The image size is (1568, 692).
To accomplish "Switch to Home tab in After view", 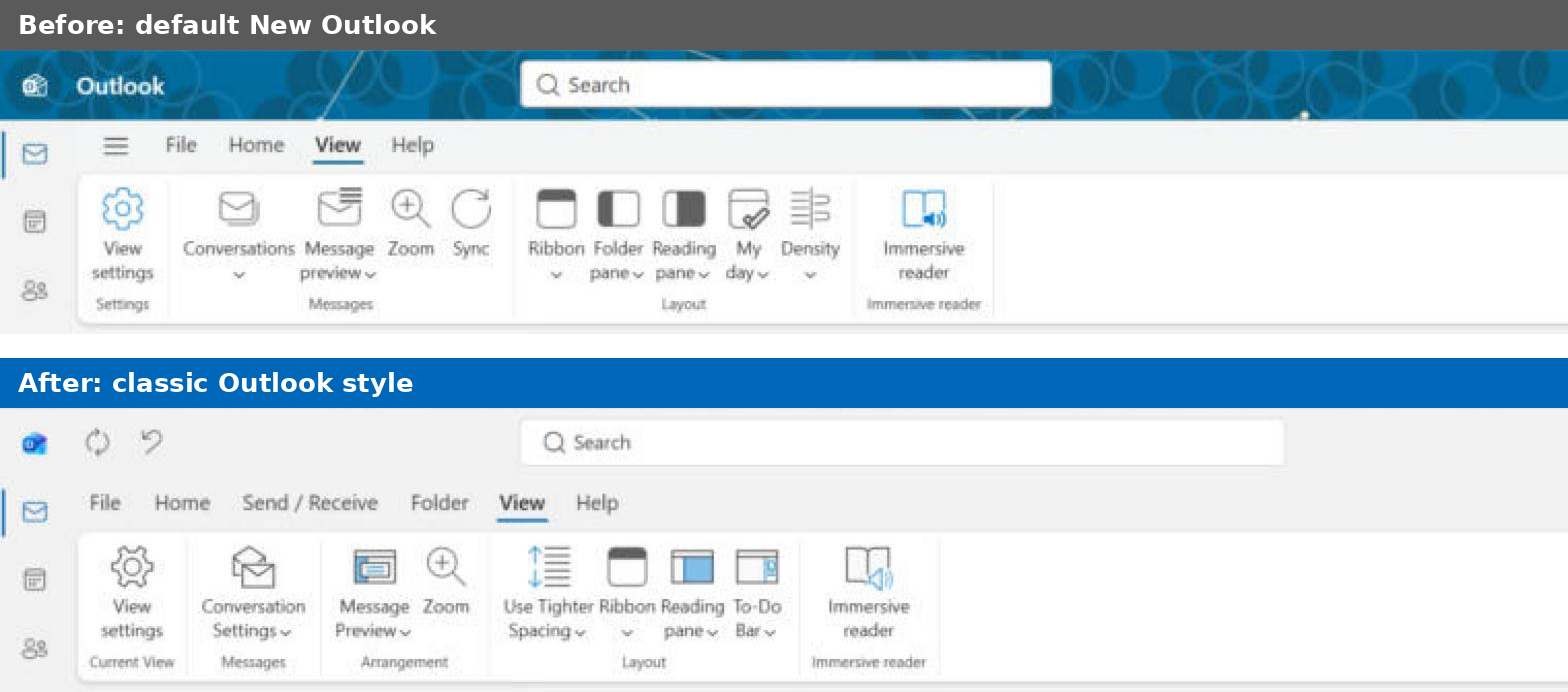I will 182,503.
